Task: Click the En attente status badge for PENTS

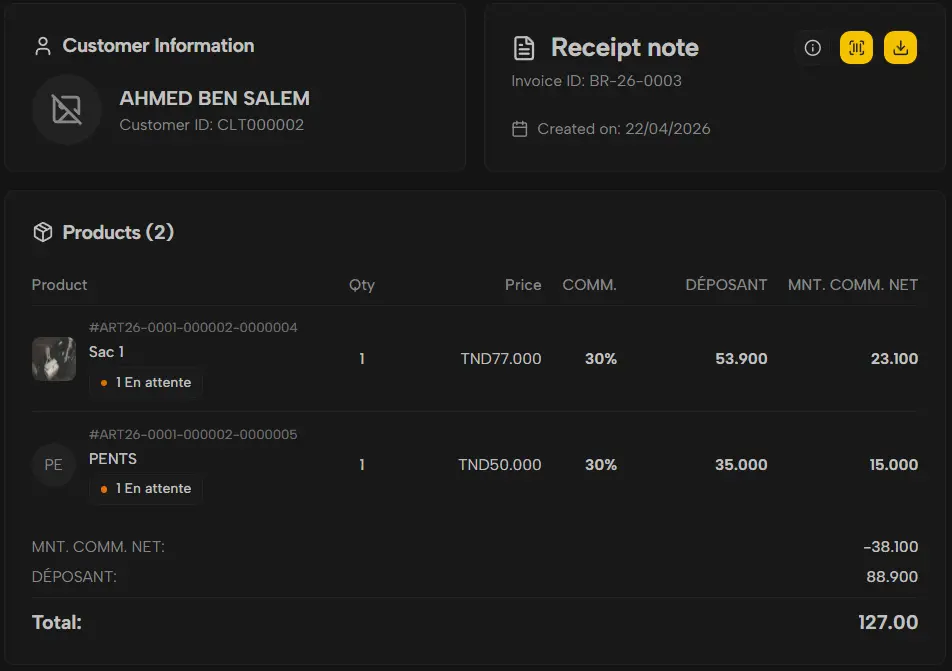Action: [x=146, y=489]
